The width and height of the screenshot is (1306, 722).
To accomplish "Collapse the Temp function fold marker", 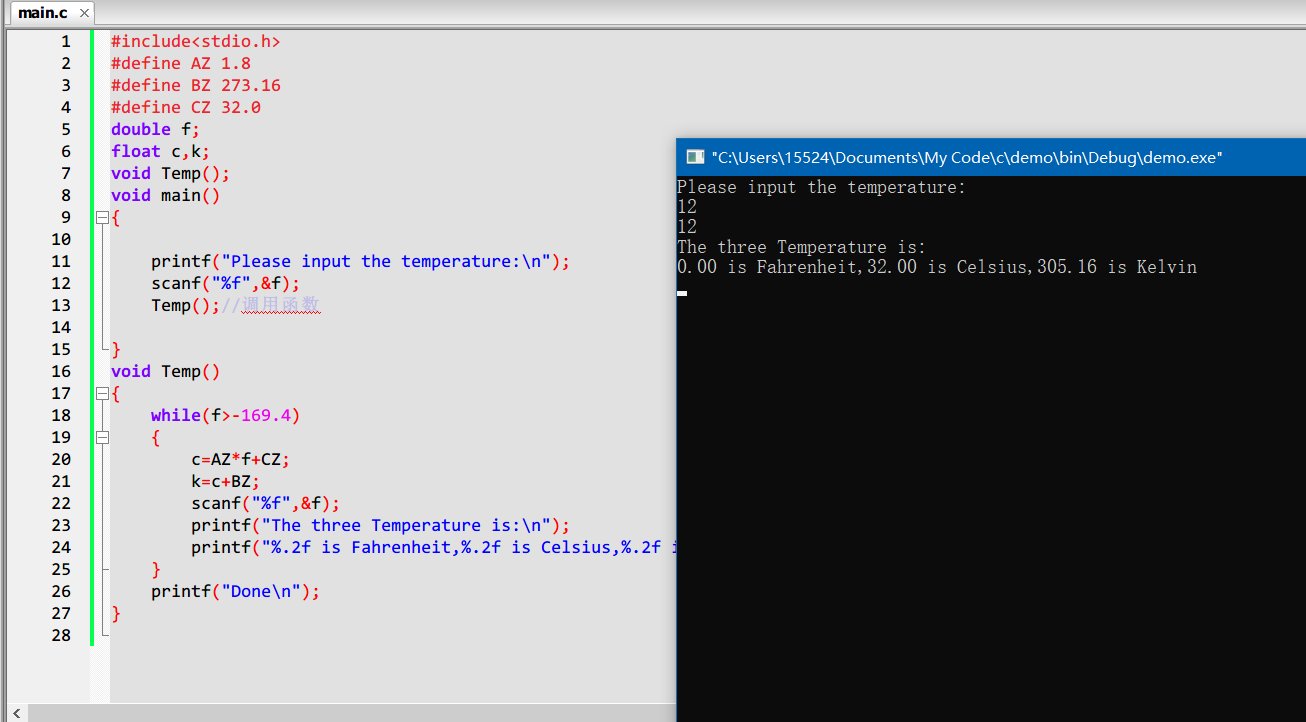I will tap(100, 393).
